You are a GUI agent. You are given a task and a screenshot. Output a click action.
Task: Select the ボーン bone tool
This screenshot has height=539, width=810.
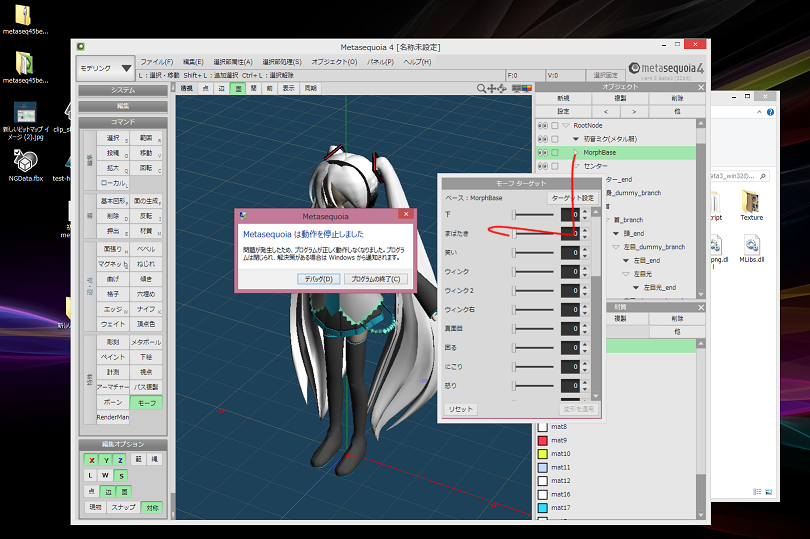click(113, 402)
